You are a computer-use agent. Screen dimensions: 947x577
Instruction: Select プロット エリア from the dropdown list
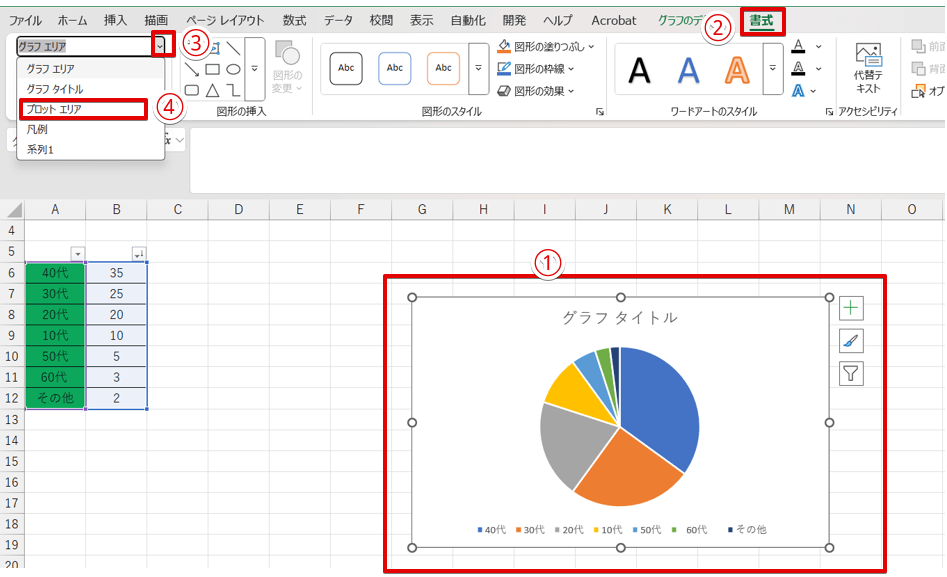click(83, 109)
